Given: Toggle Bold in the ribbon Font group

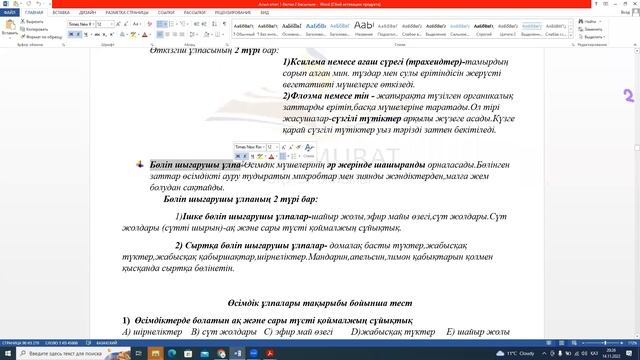Looking at the screenshot, I should tap(71, 34).
